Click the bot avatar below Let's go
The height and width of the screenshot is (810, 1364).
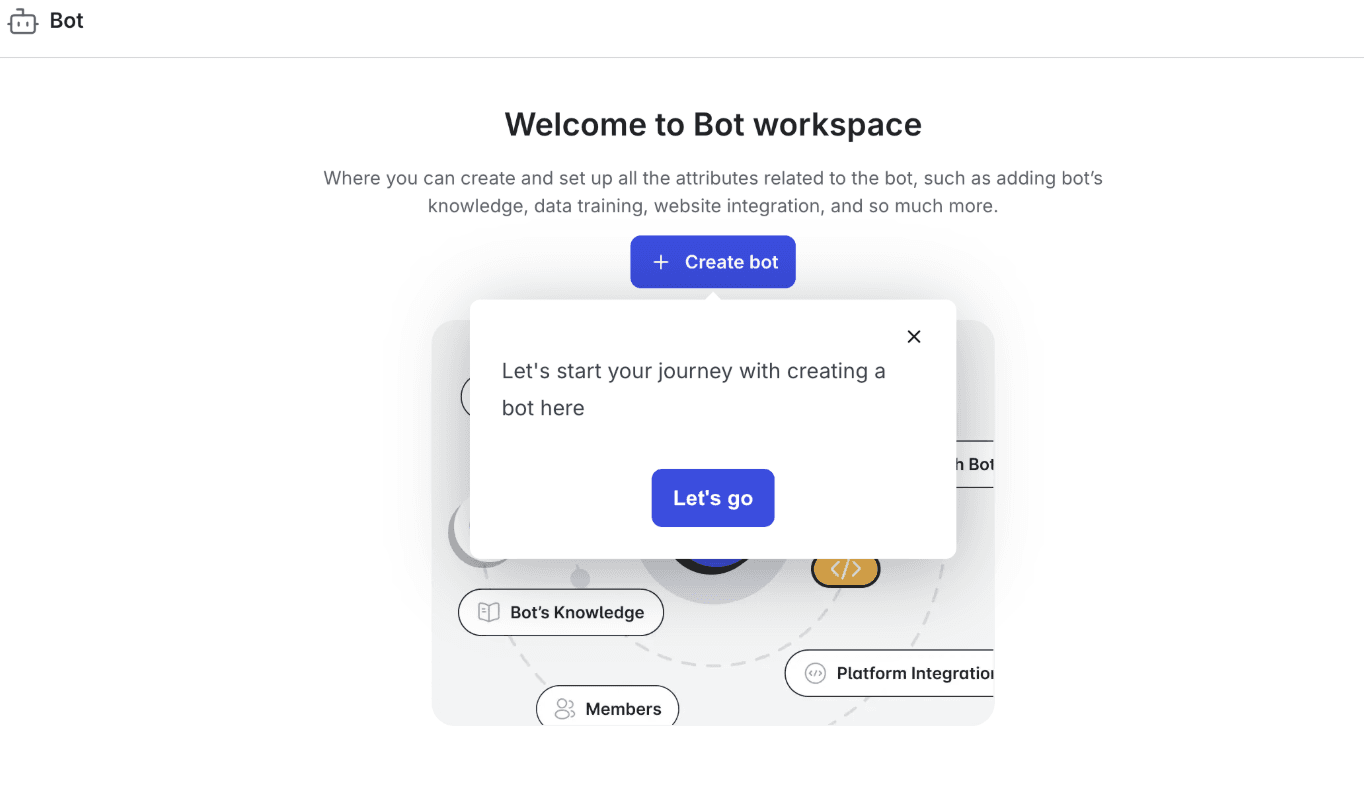(x=712, y=565)
